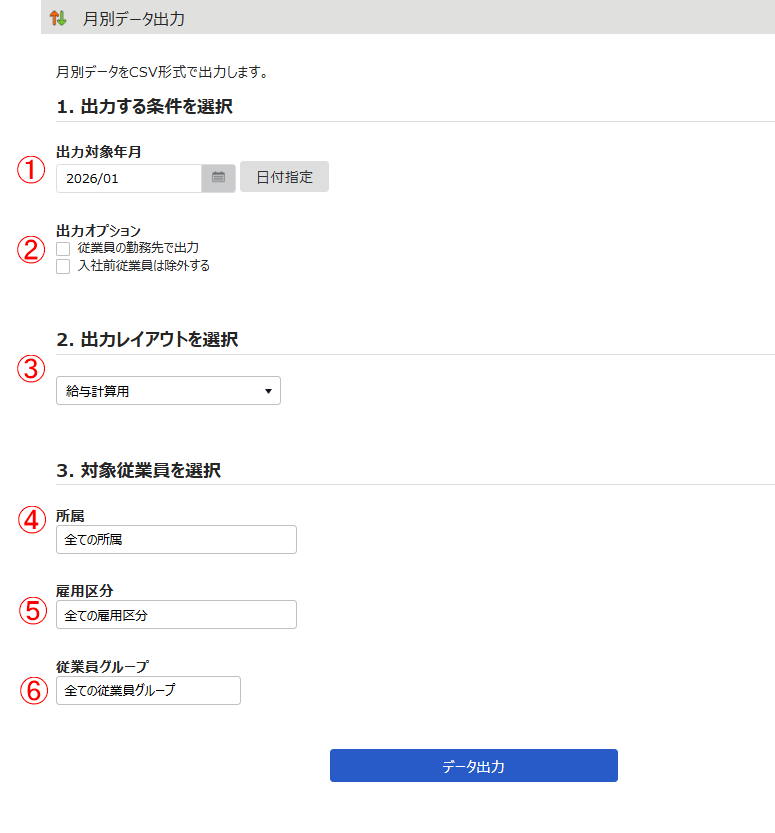
Task: Click the 月別データをCSV形式で出力します description
Action: click(162, 72)
